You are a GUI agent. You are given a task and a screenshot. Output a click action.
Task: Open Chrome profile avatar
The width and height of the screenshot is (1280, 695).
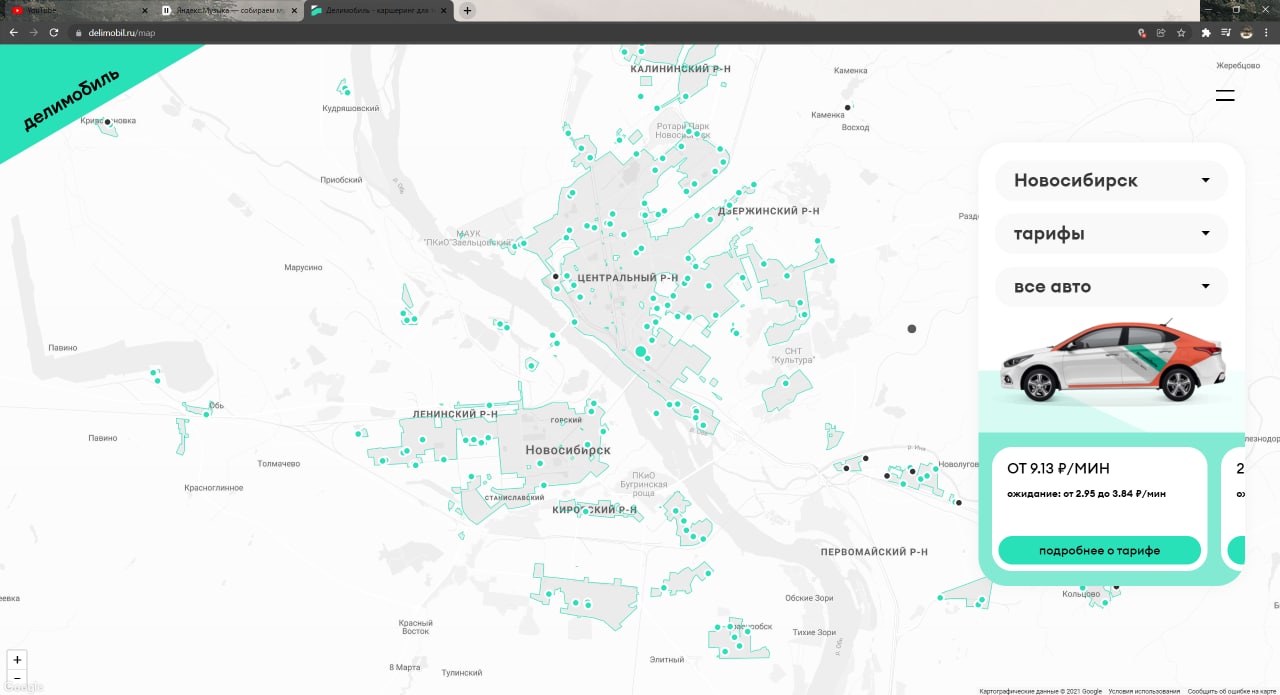tap(1247, 33)
